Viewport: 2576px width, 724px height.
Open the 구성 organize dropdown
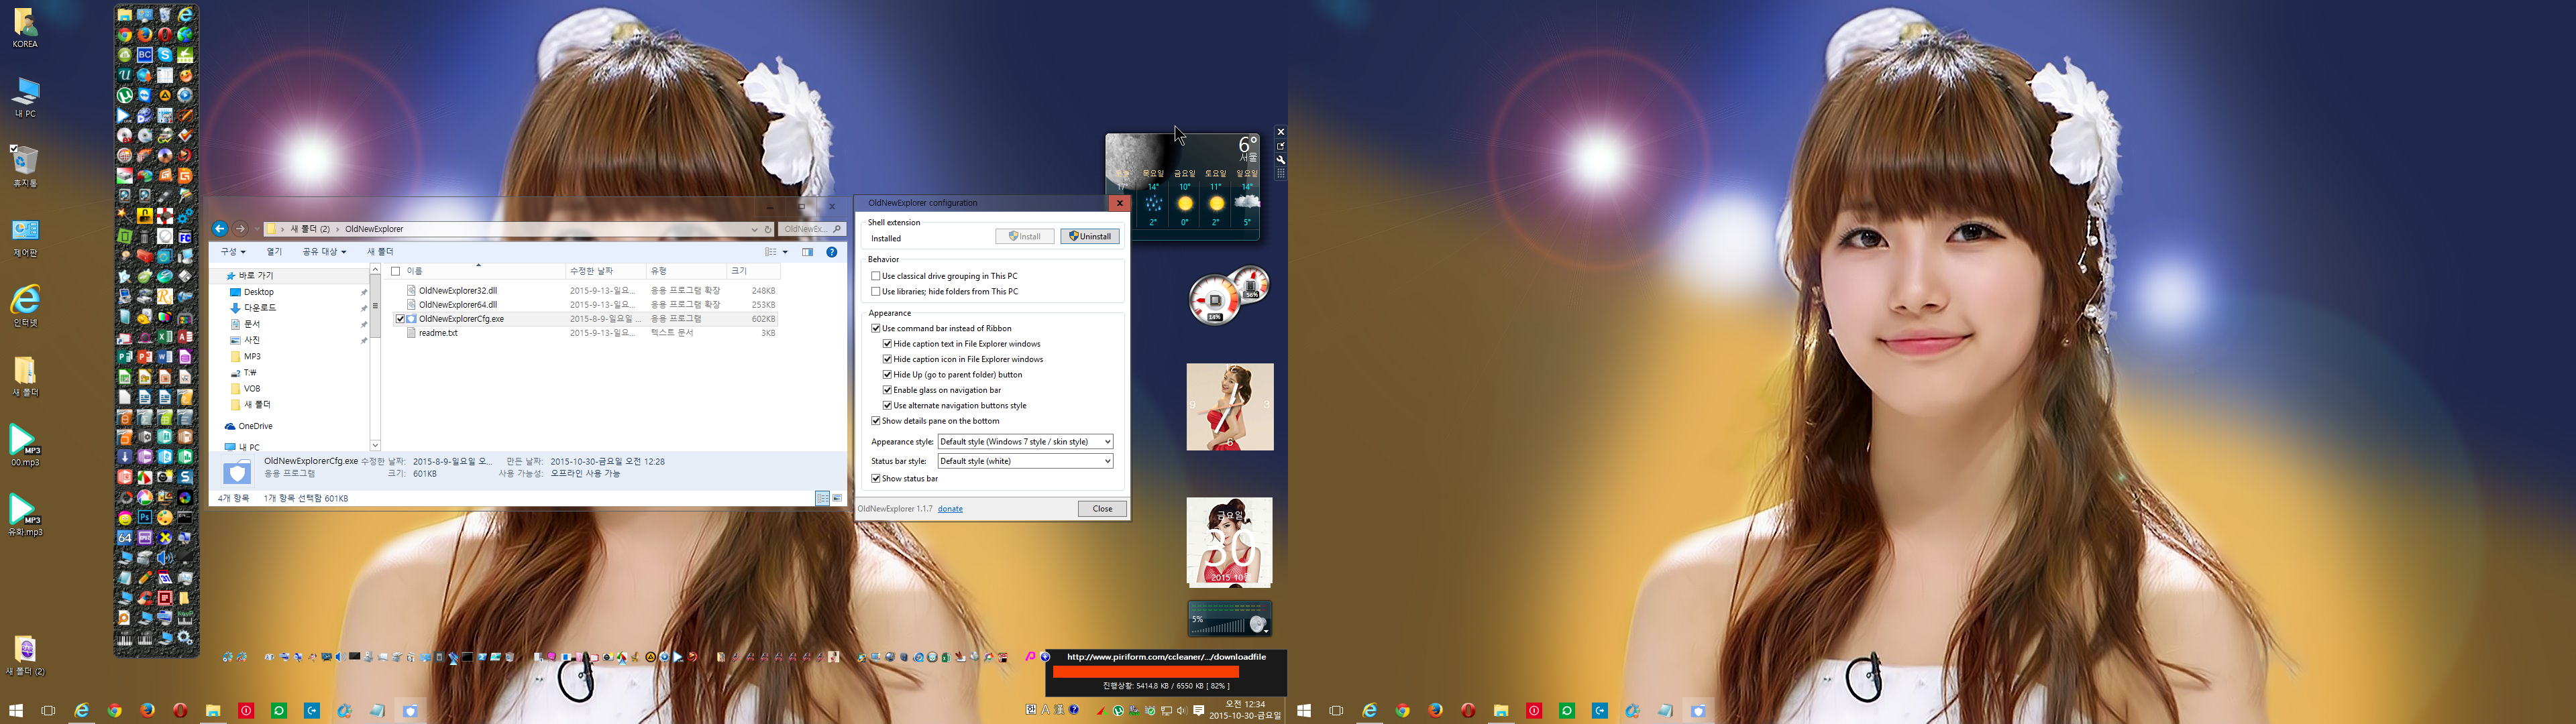[x=233, y=252]
